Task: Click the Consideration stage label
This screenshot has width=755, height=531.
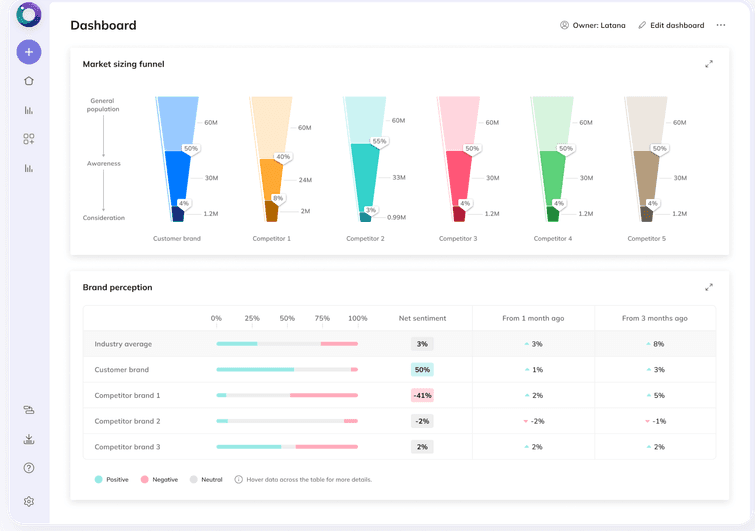Action: click(x=104, y=218)
